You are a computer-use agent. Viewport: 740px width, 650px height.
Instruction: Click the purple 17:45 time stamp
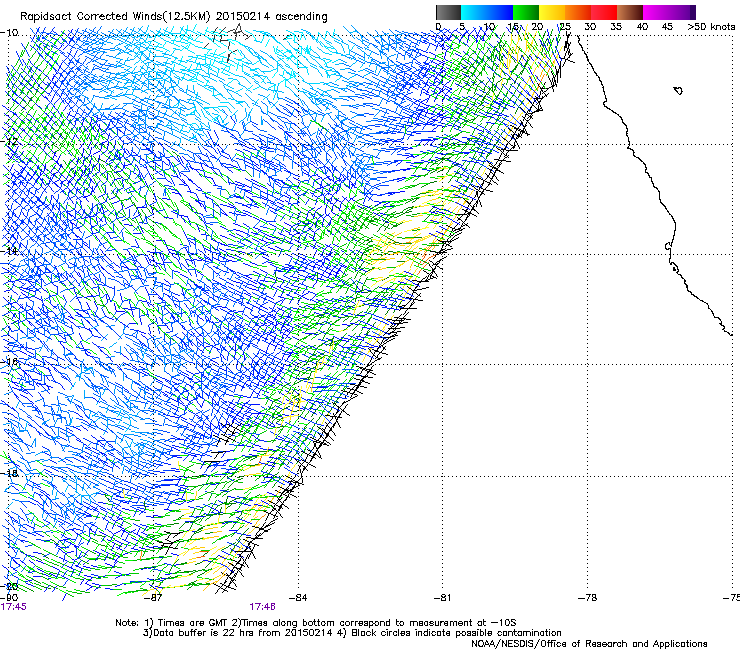tap(14, 607)
